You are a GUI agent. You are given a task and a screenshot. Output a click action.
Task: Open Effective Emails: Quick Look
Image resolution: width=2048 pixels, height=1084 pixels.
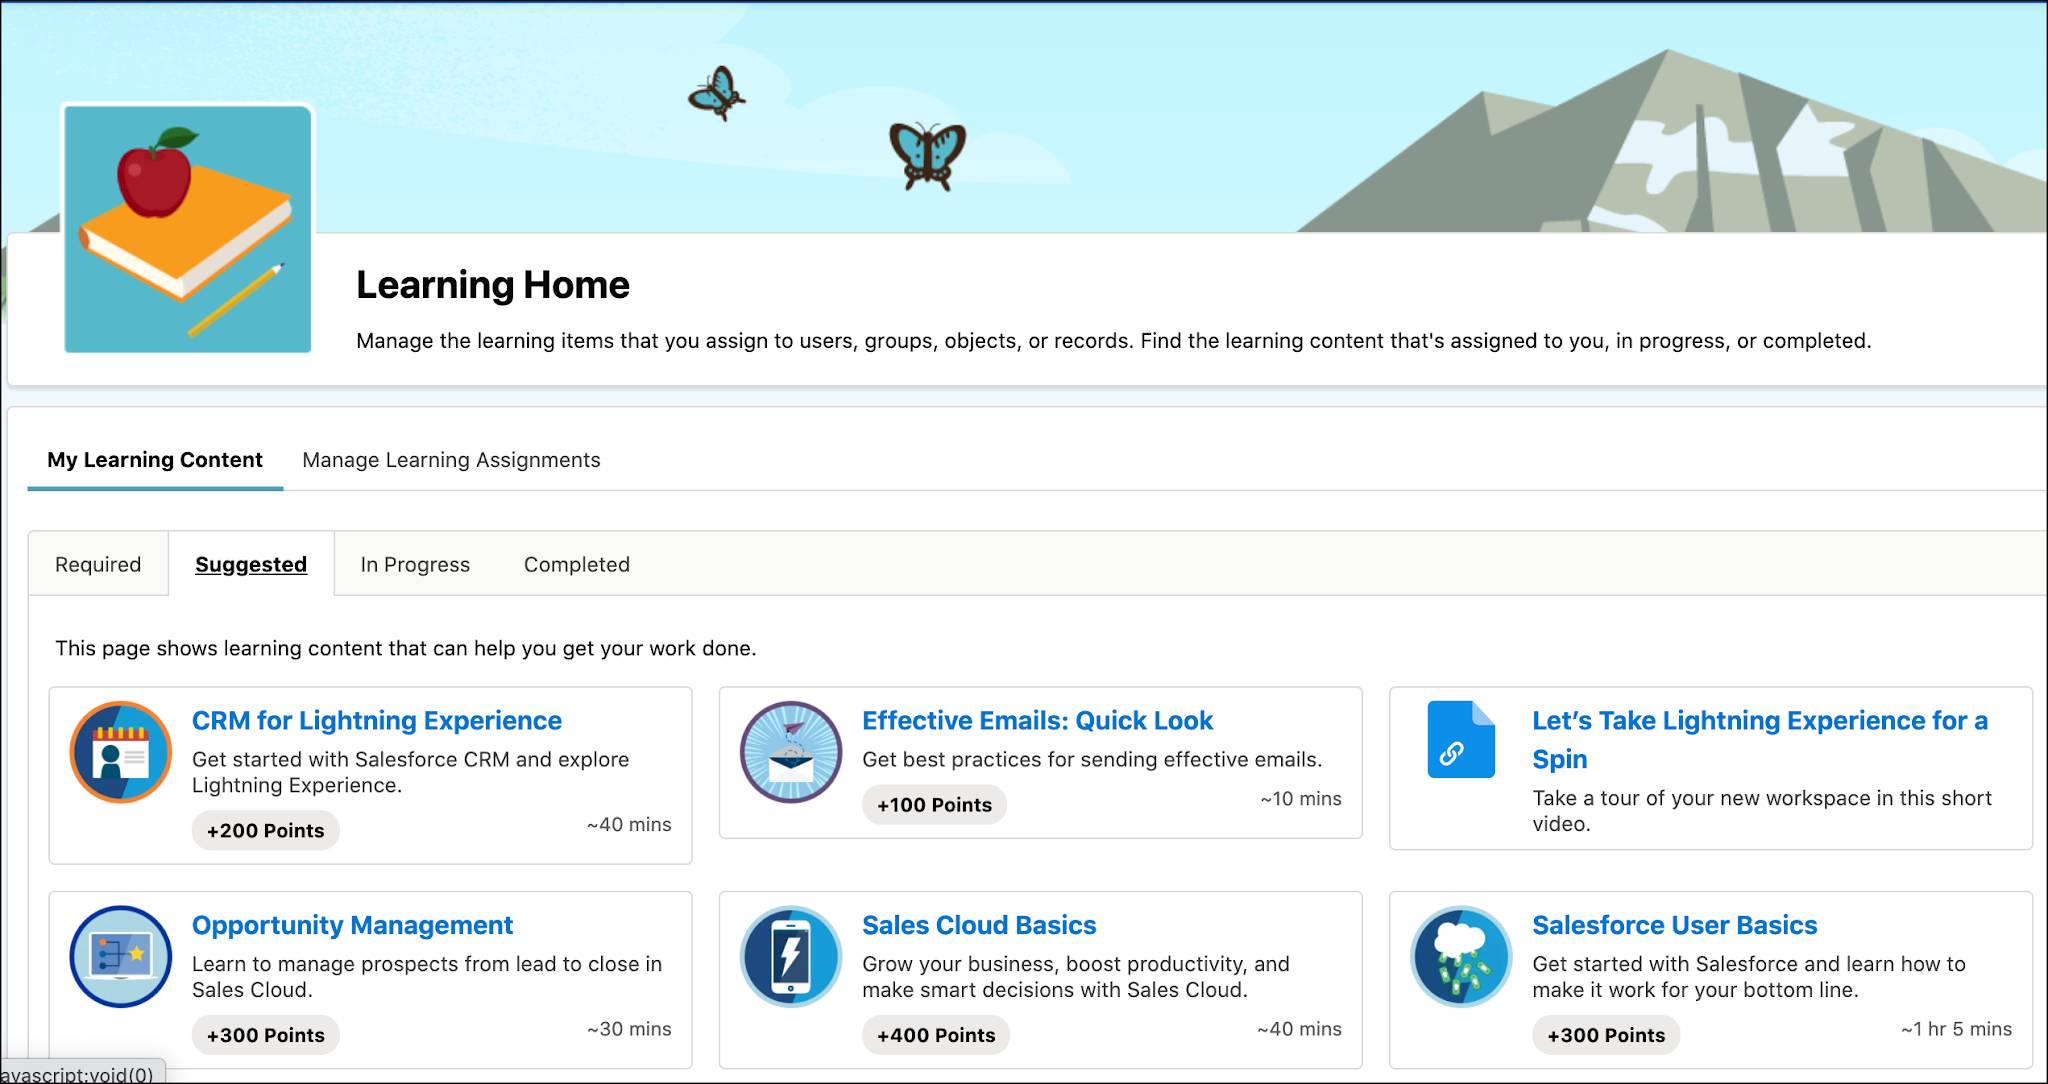point(1037,720)
